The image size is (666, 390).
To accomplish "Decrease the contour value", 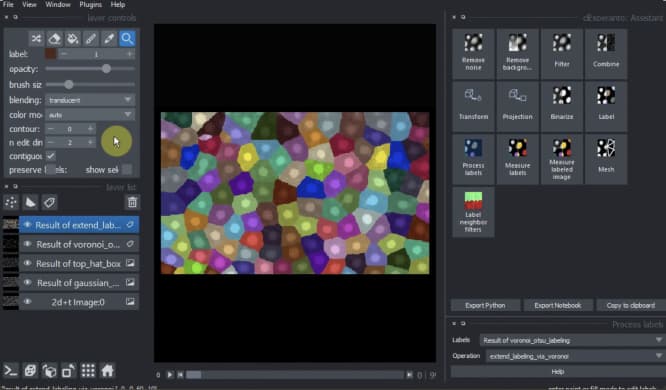I will [51, 129].
